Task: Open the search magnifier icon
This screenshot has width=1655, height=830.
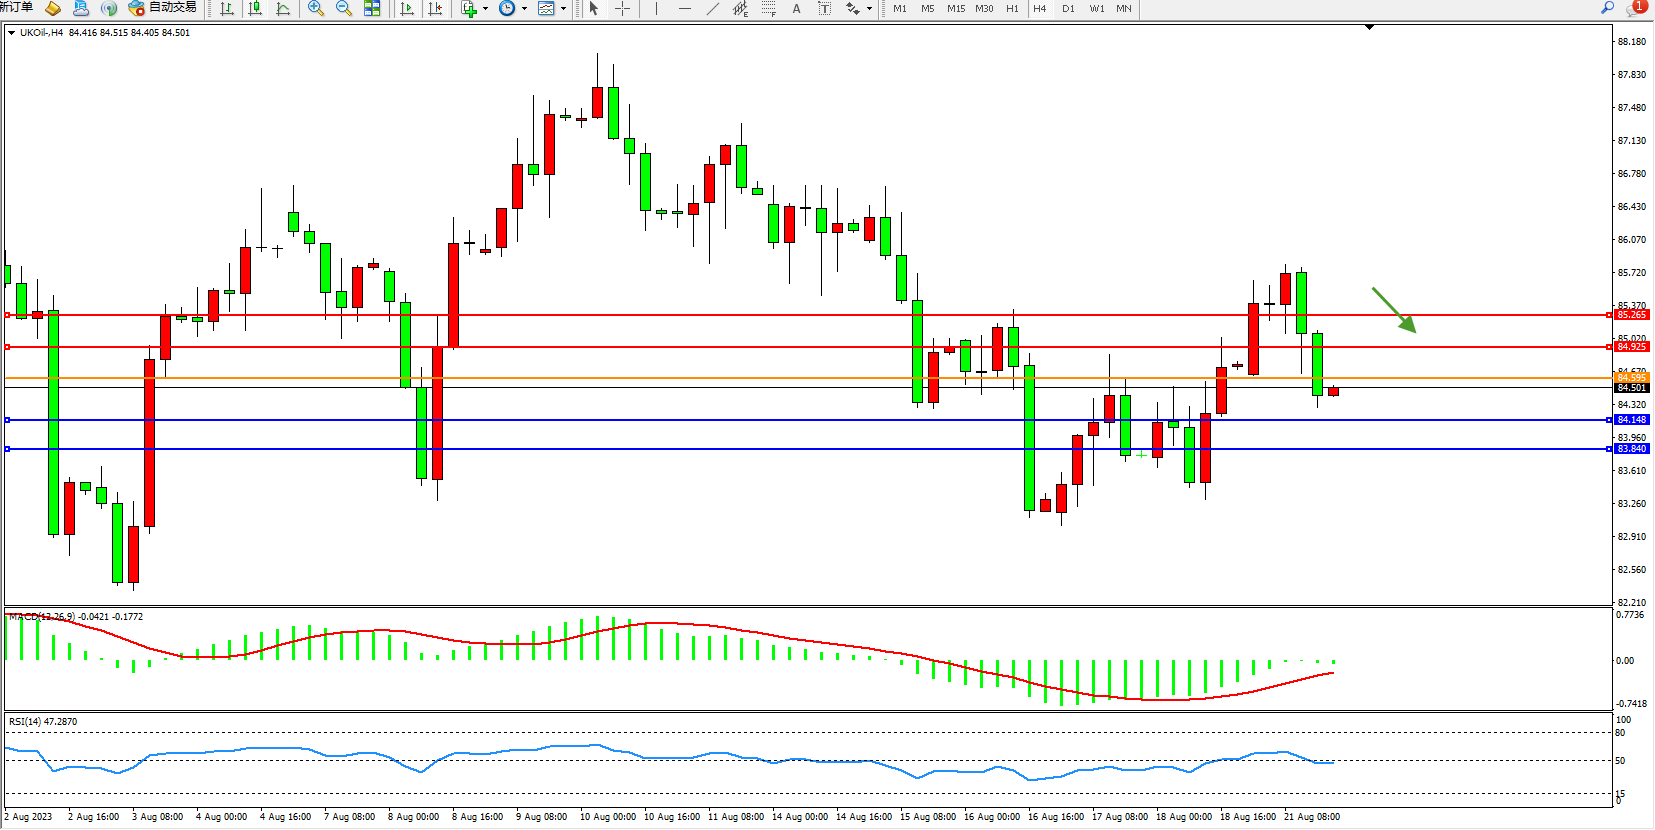Action: tap(1607, 8)
